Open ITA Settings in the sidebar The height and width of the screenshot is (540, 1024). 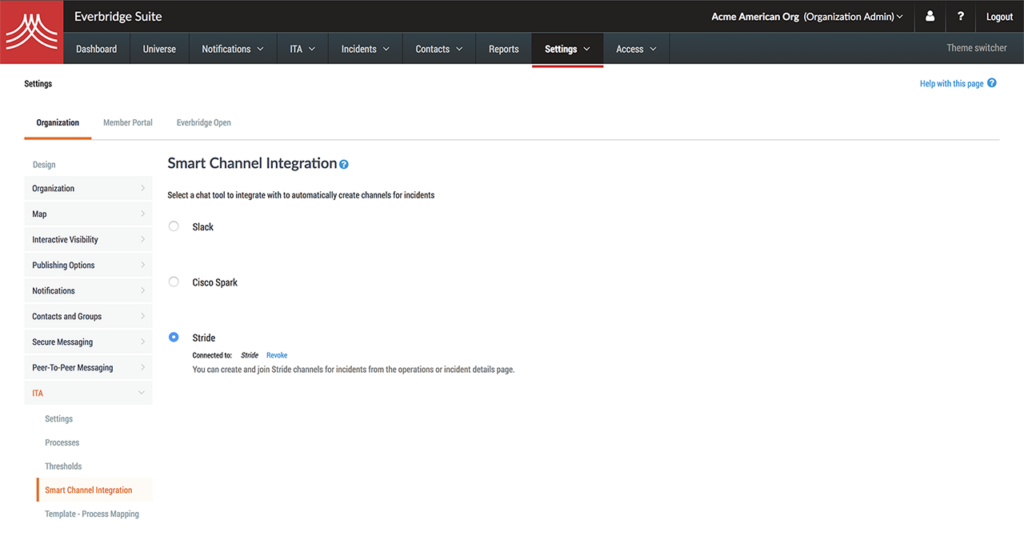[59, 419]
